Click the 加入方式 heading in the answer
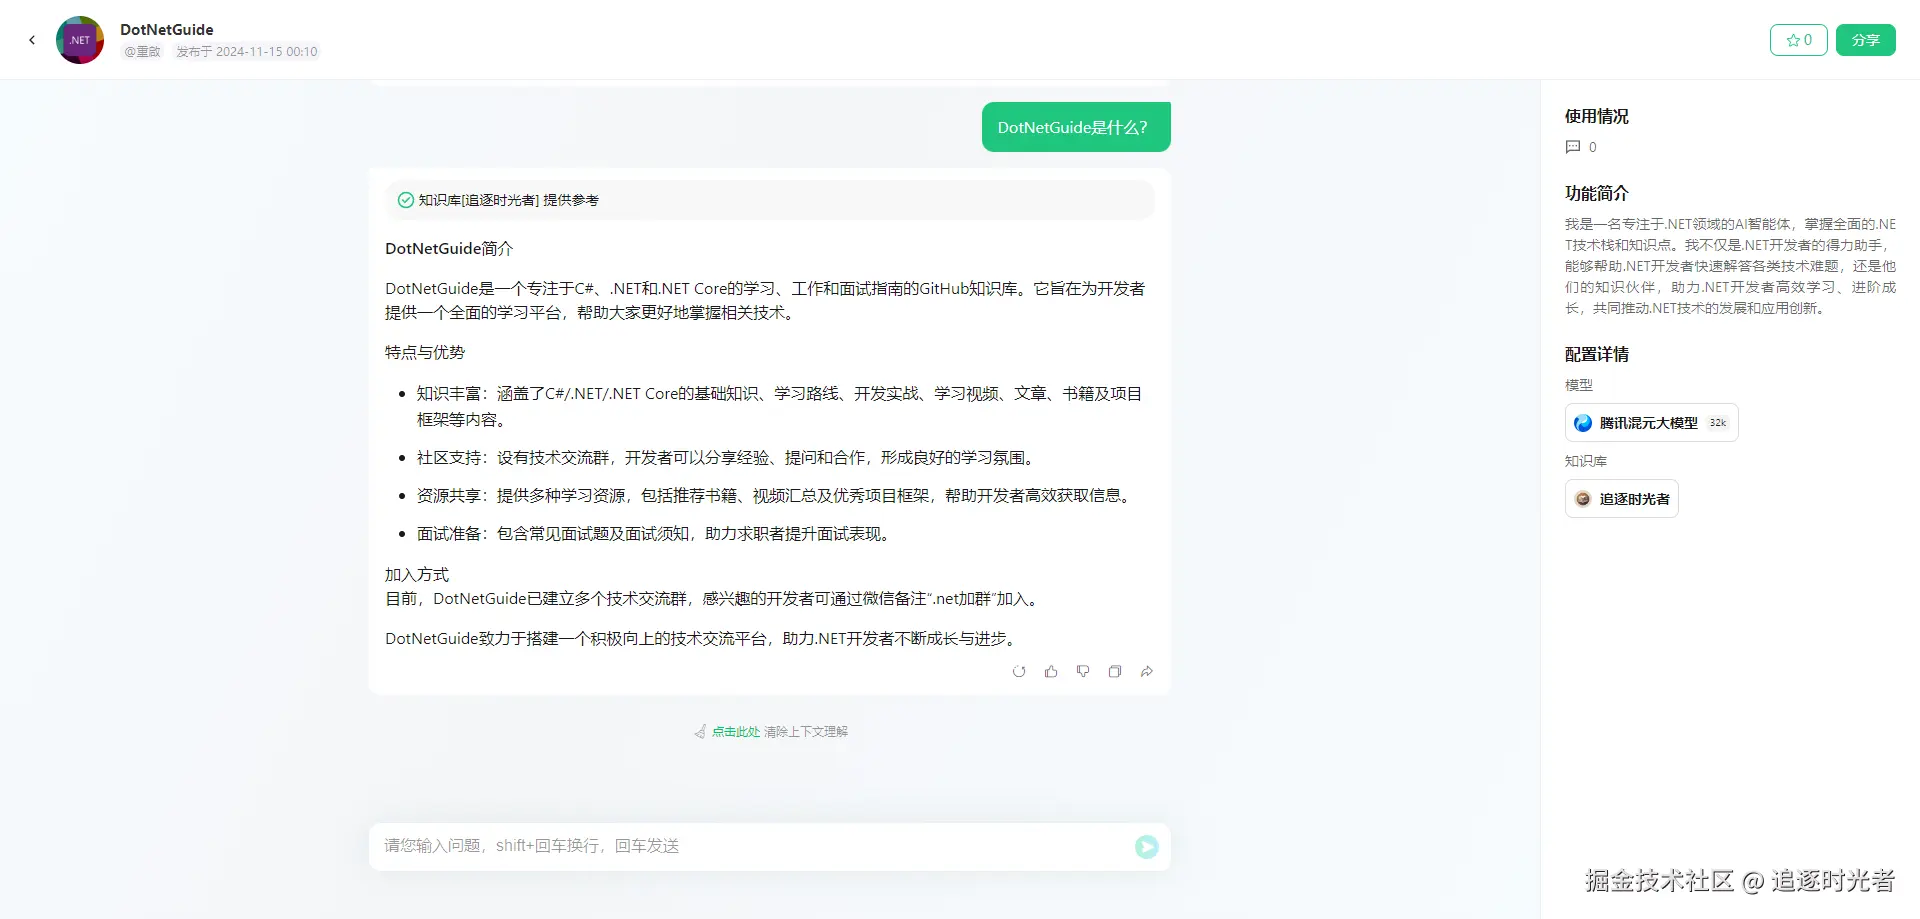Viewport: 1920px width, 919px height. click(417, 574)
